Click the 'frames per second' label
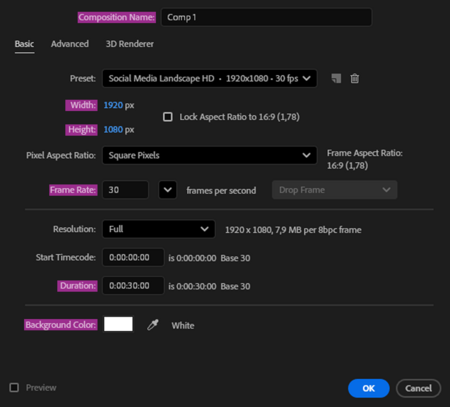The height and width of the screenshot is (407, 450). click(x=221, y=191)
